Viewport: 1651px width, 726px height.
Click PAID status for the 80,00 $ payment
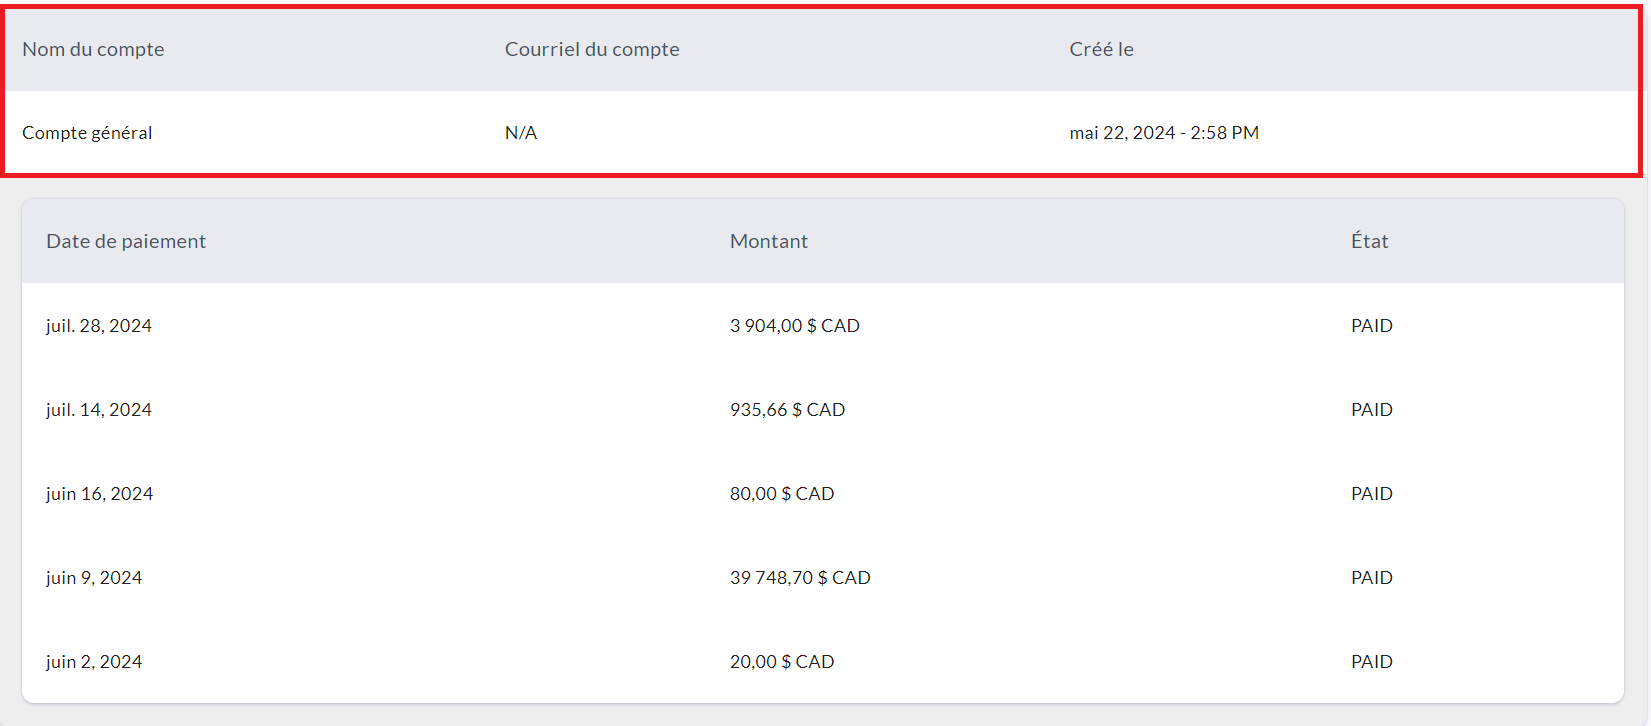(x=1371, y=494)
